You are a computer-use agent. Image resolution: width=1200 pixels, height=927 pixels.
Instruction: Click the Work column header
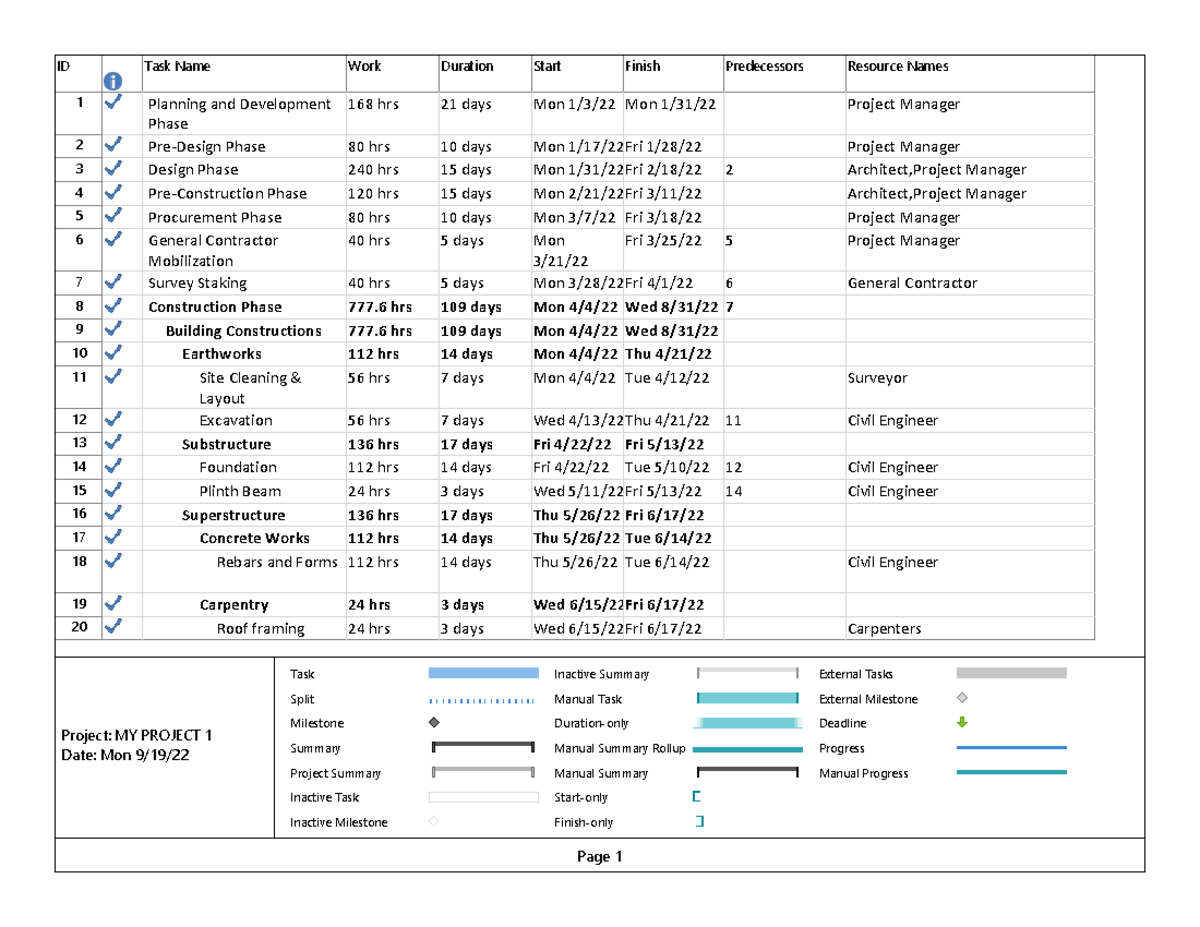pyautogui.click(x=365, y=66)
